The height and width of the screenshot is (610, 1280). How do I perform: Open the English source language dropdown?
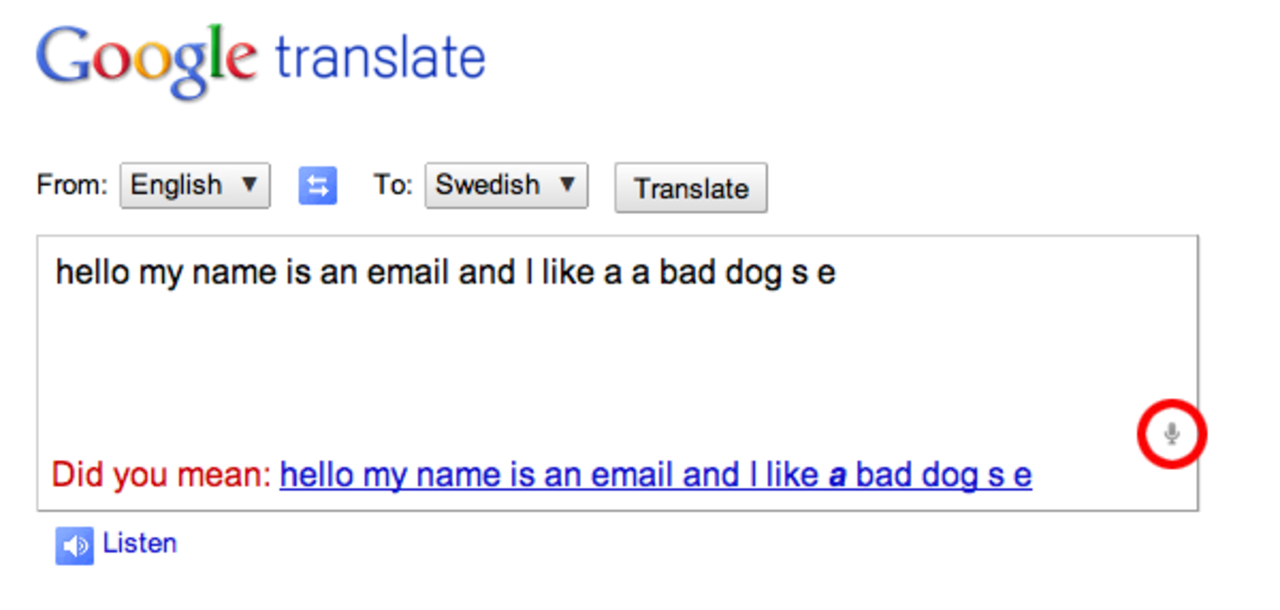[x=195, y=186]
